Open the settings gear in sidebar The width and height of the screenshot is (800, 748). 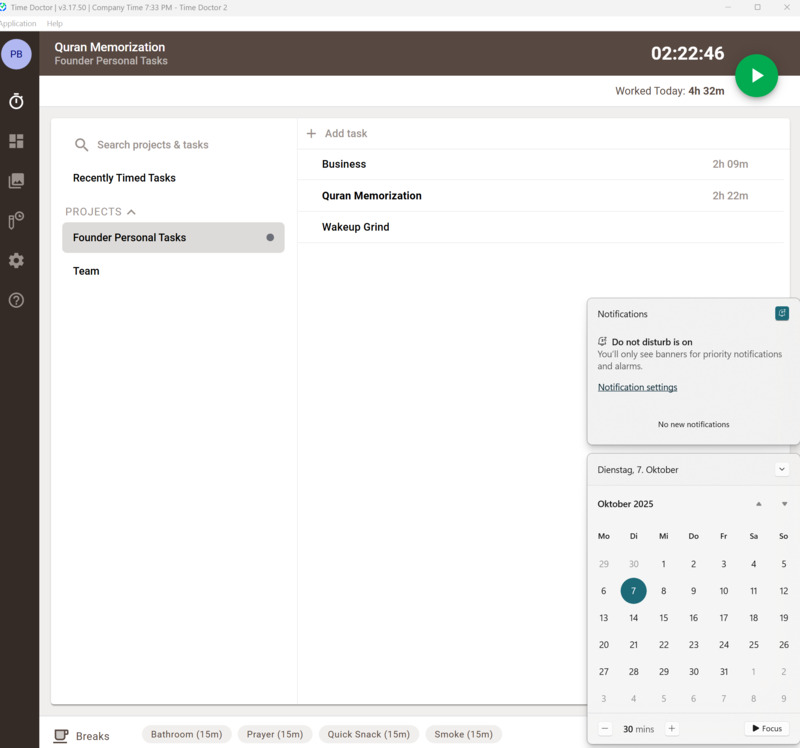[x=16, y=260]
